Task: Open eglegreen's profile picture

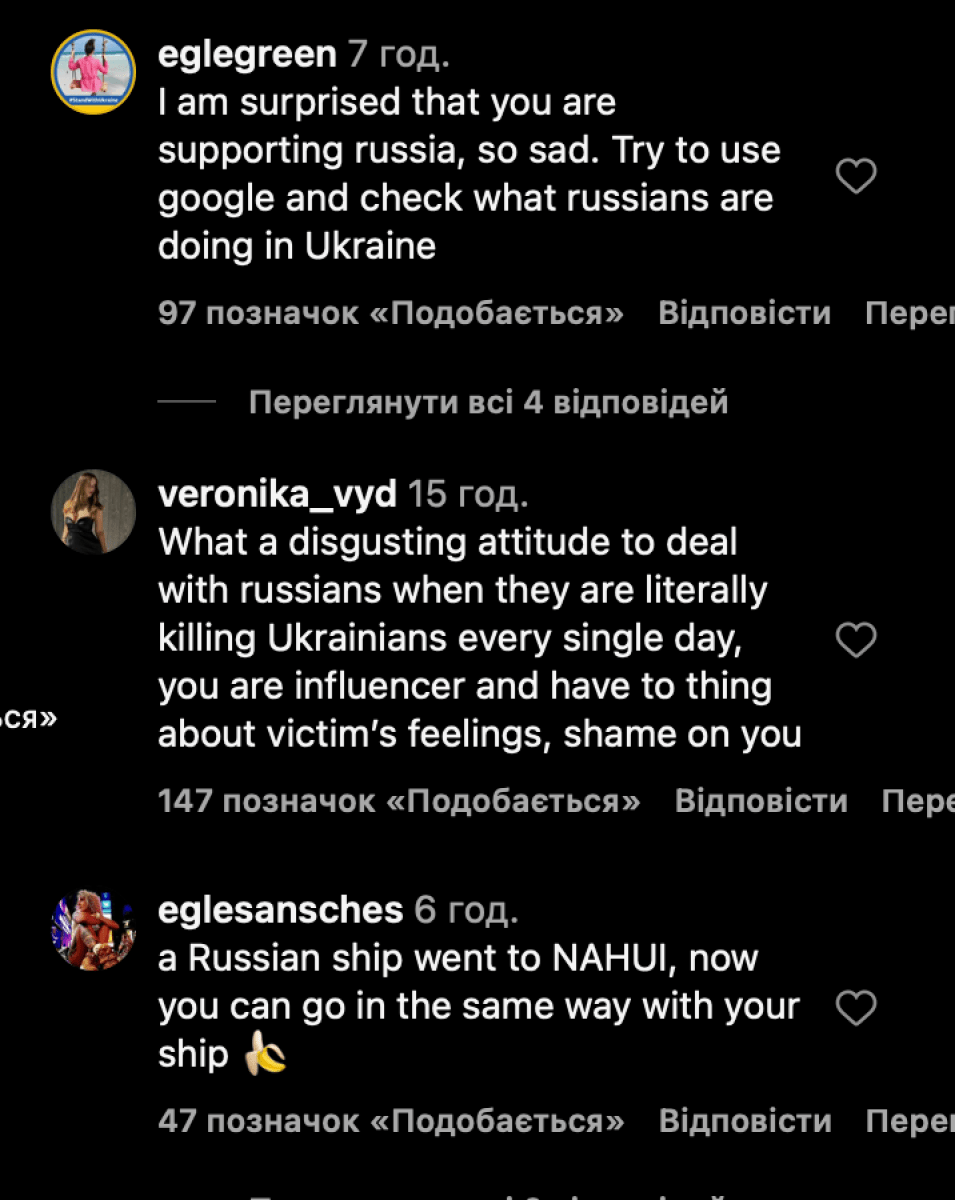Action: (x=93, y=72)
